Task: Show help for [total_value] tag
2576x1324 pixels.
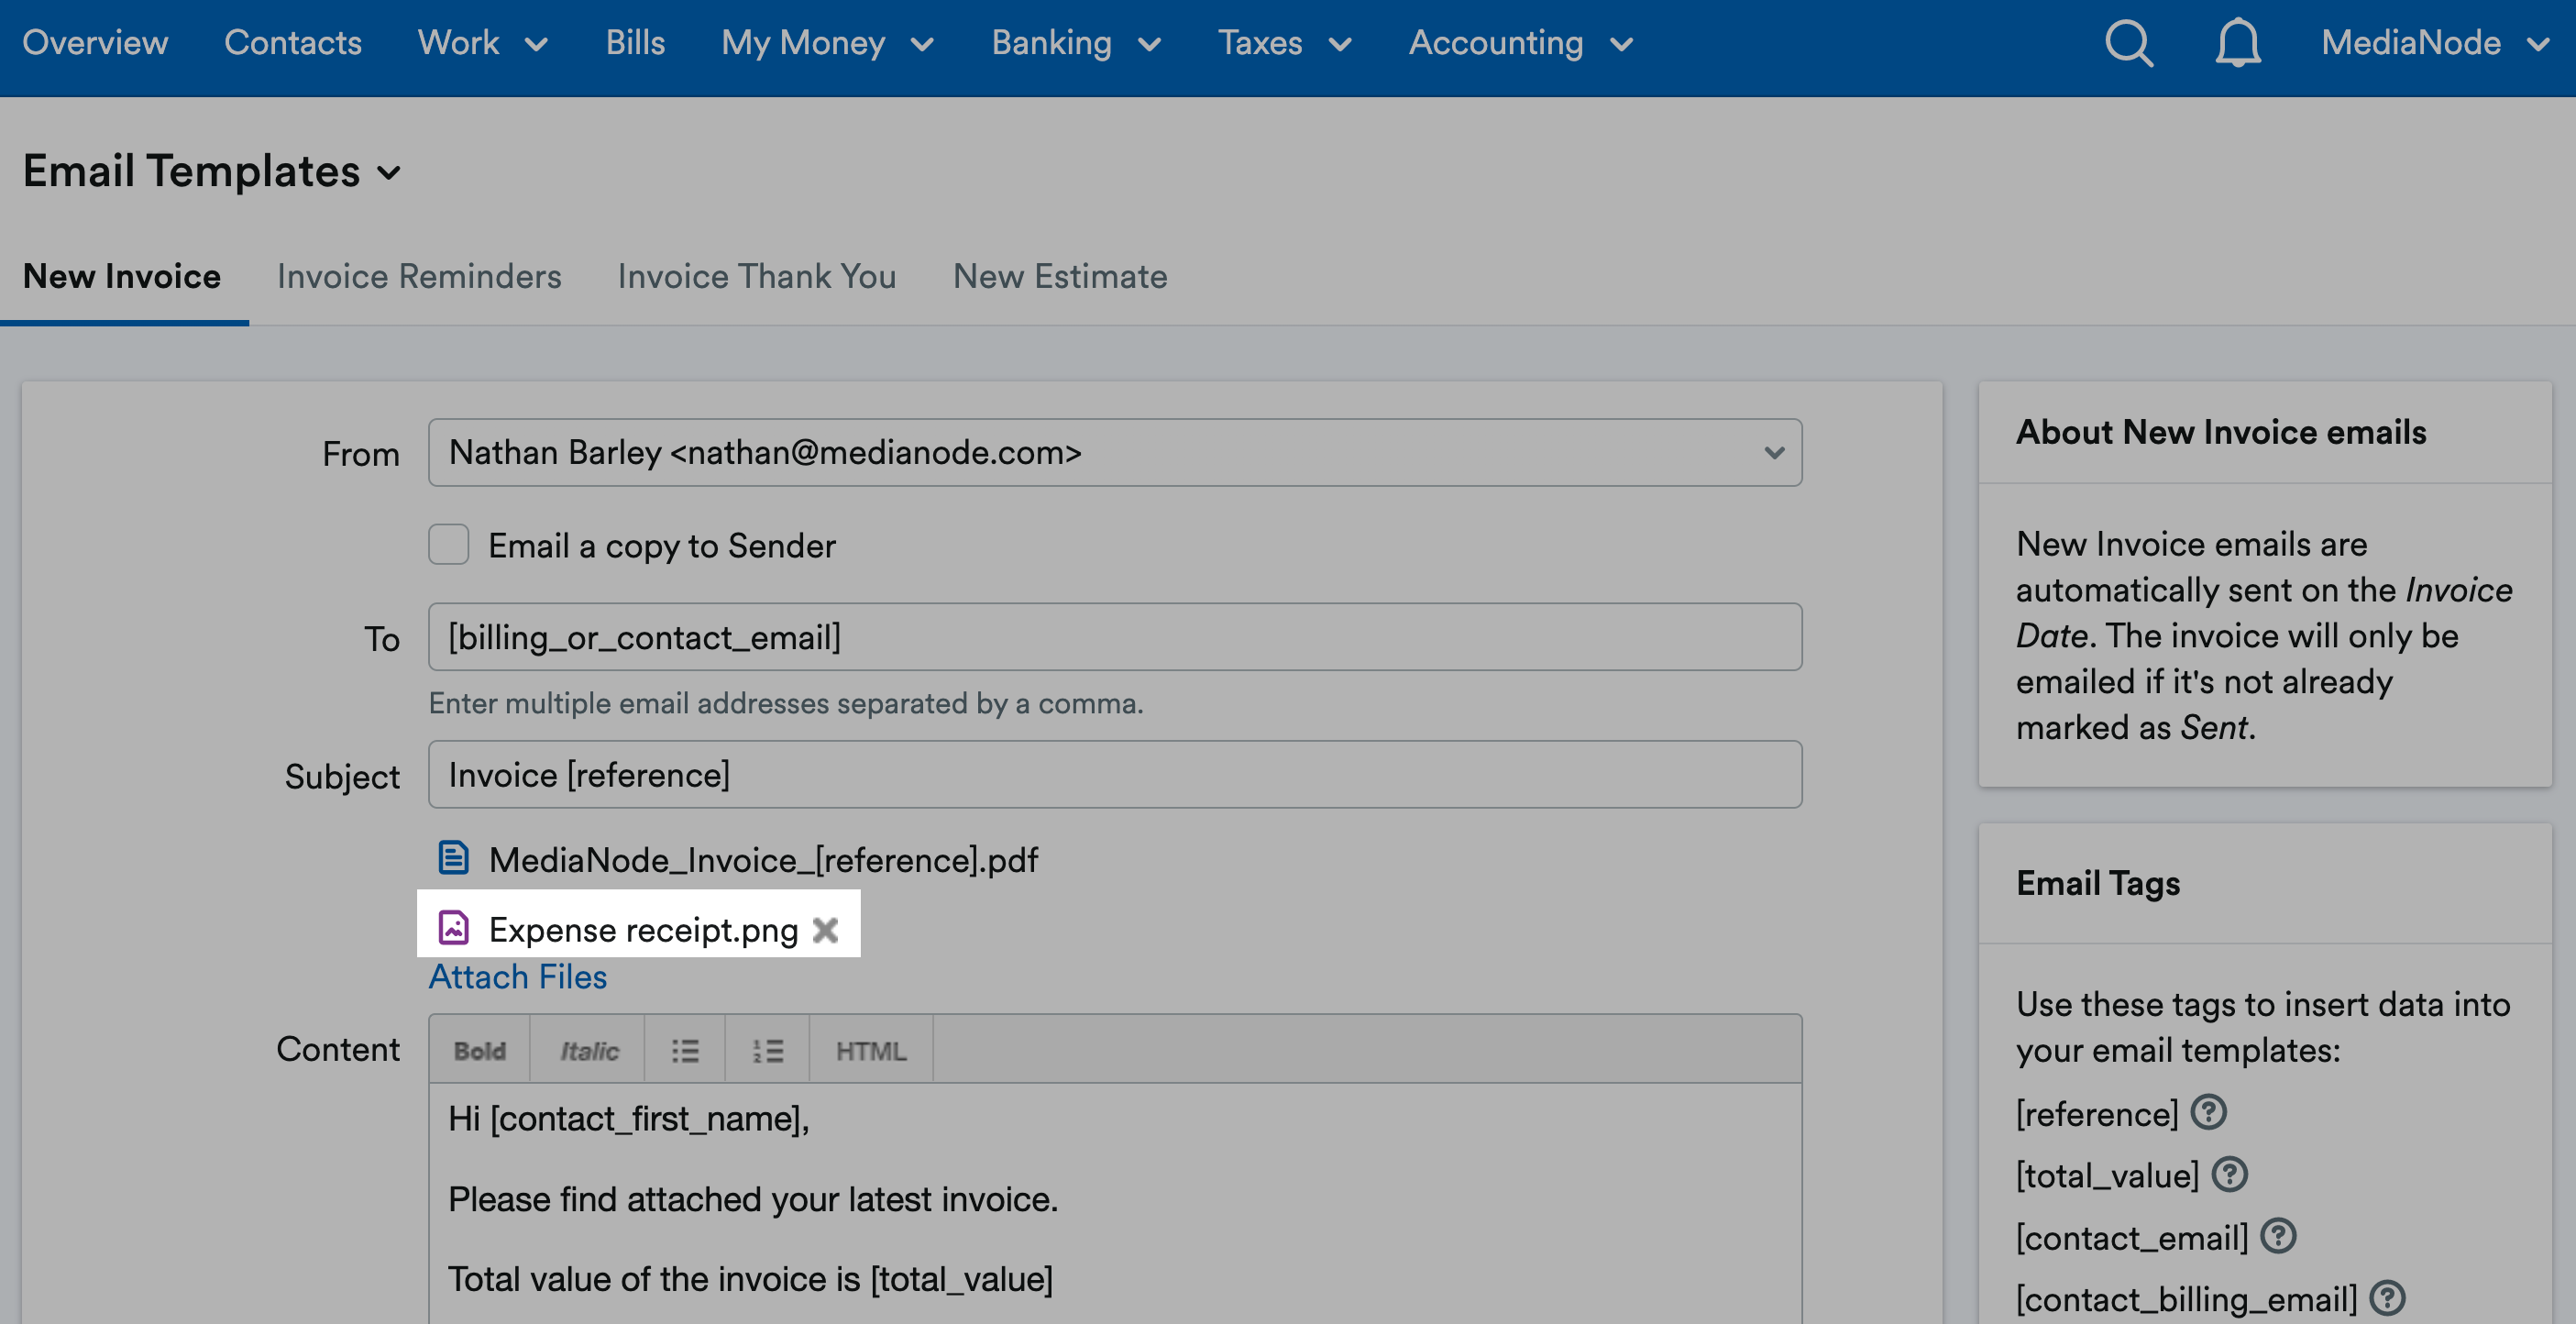Action: (x=2229, y=1174)
